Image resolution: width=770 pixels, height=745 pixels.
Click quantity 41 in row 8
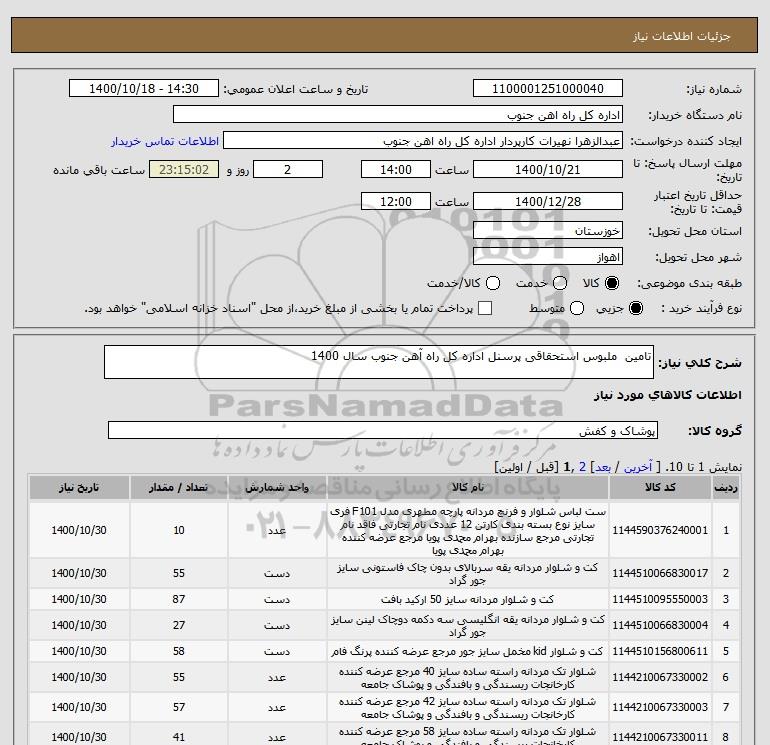[x=179, y=737]
